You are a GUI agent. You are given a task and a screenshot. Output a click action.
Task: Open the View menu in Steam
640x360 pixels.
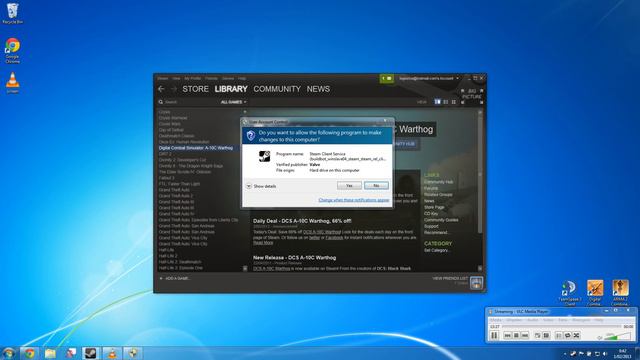pos(176,78)
